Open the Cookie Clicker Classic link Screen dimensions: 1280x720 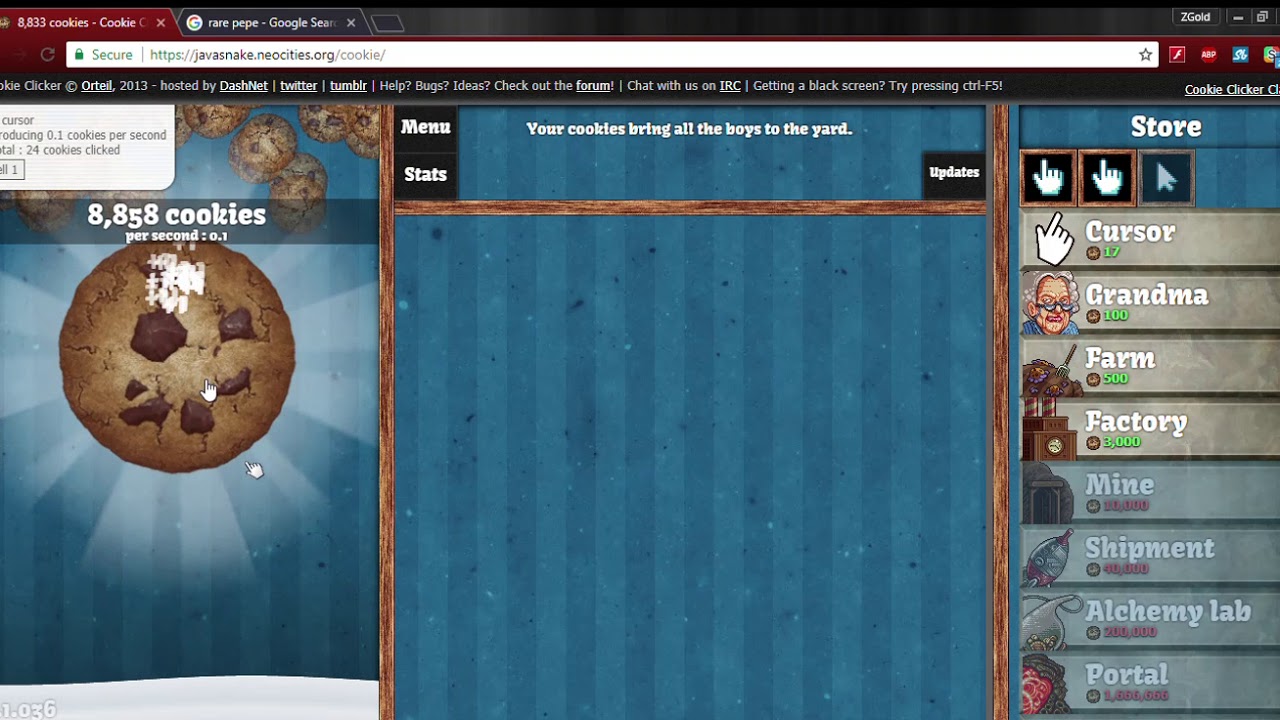click(1232, 90)
